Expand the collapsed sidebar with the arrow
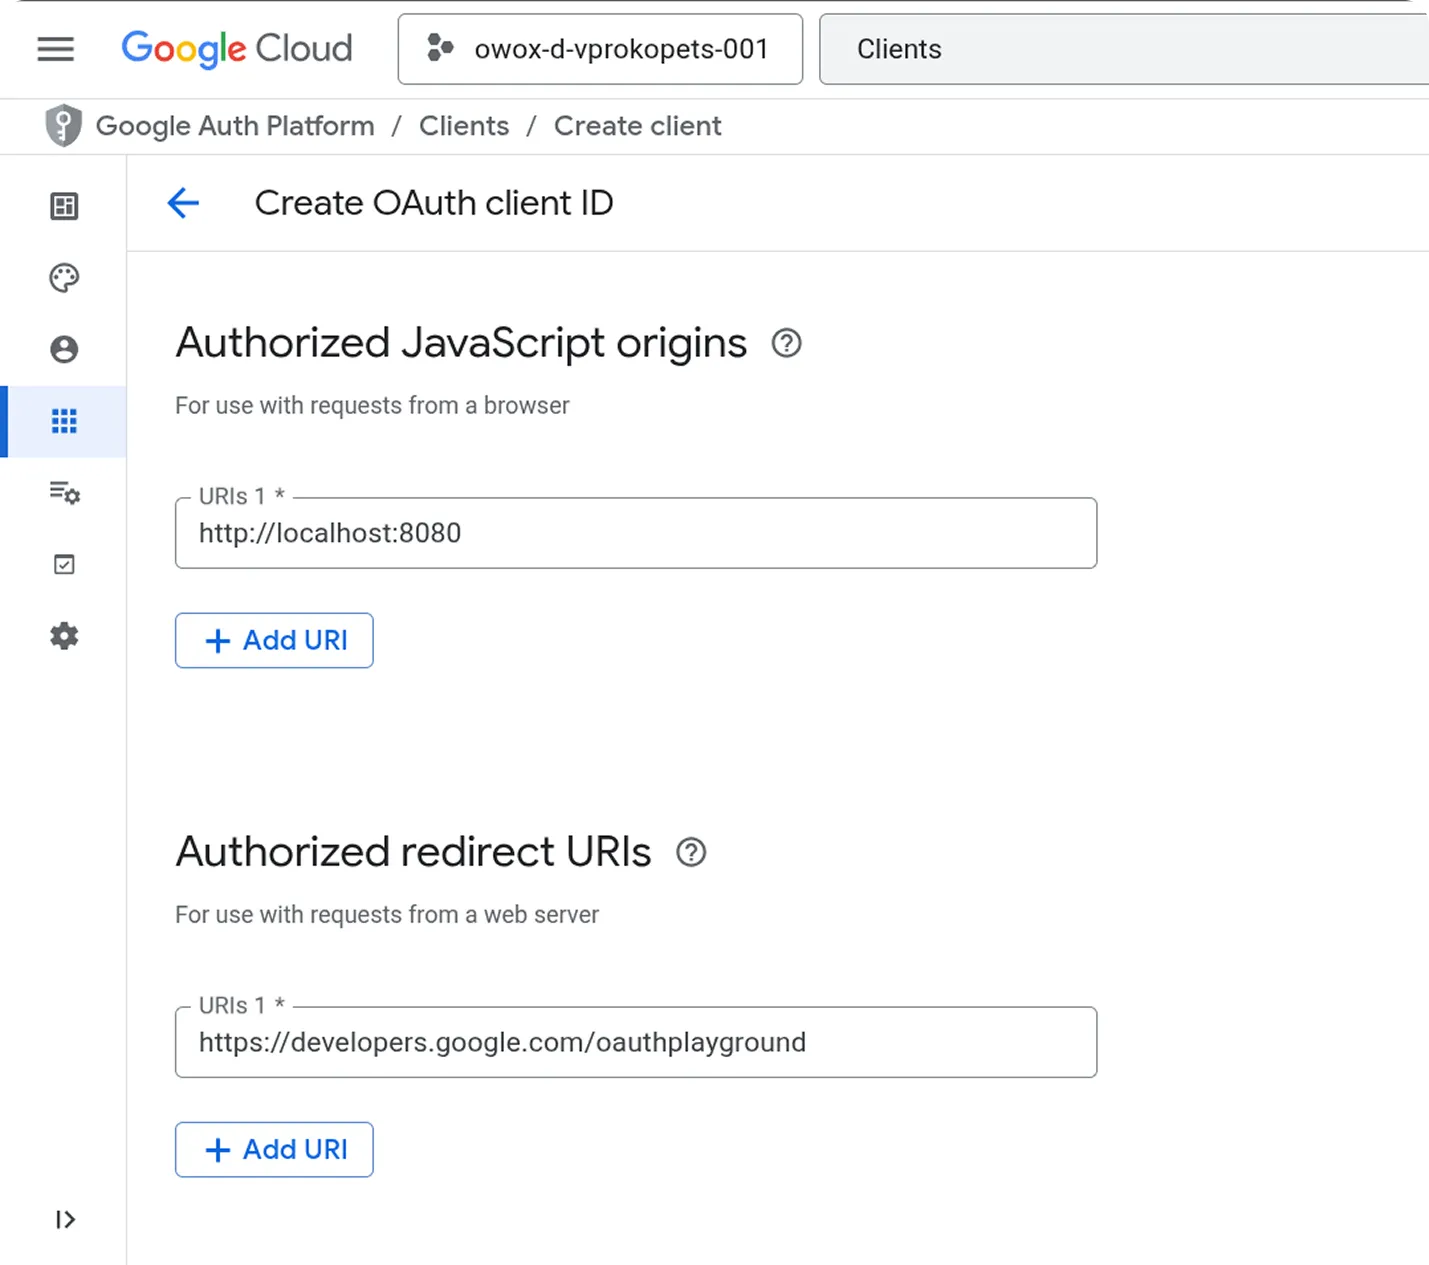 pyautogui.click(x=64, y=1219)
